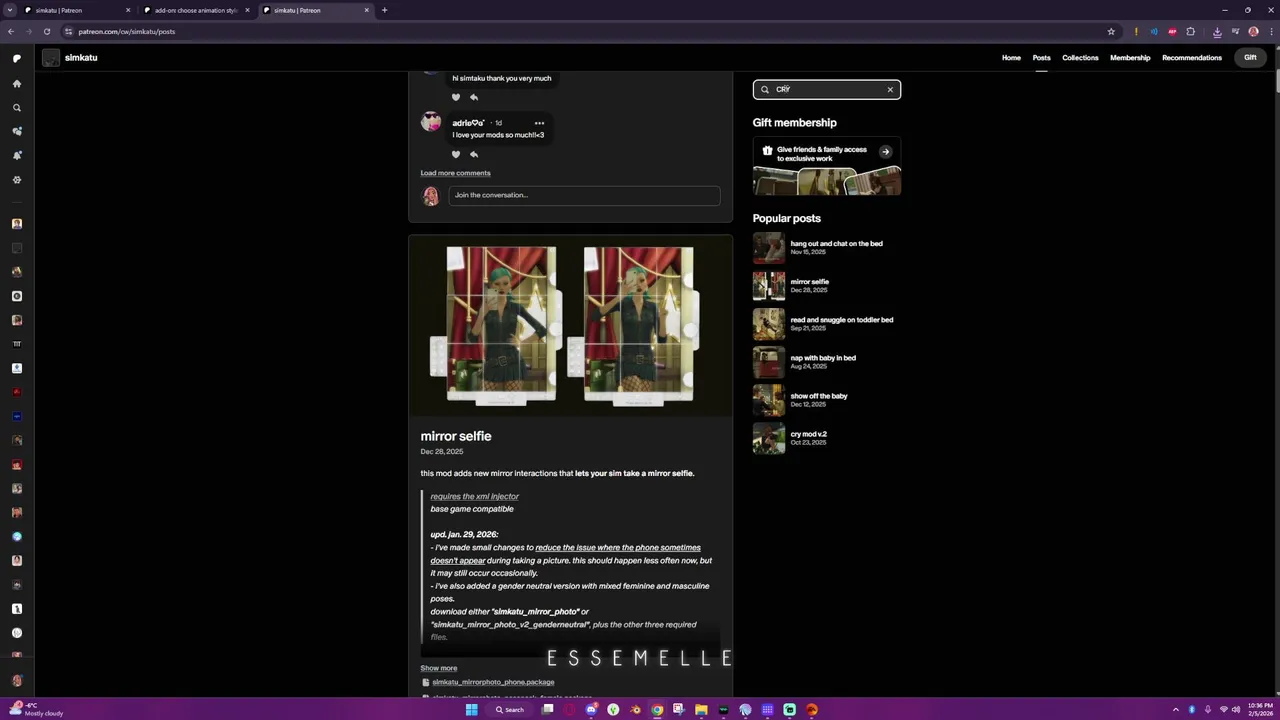The image size is (1280, 720).
Task: Open the settings gear in the sidebar
Action: click(16, 180)
